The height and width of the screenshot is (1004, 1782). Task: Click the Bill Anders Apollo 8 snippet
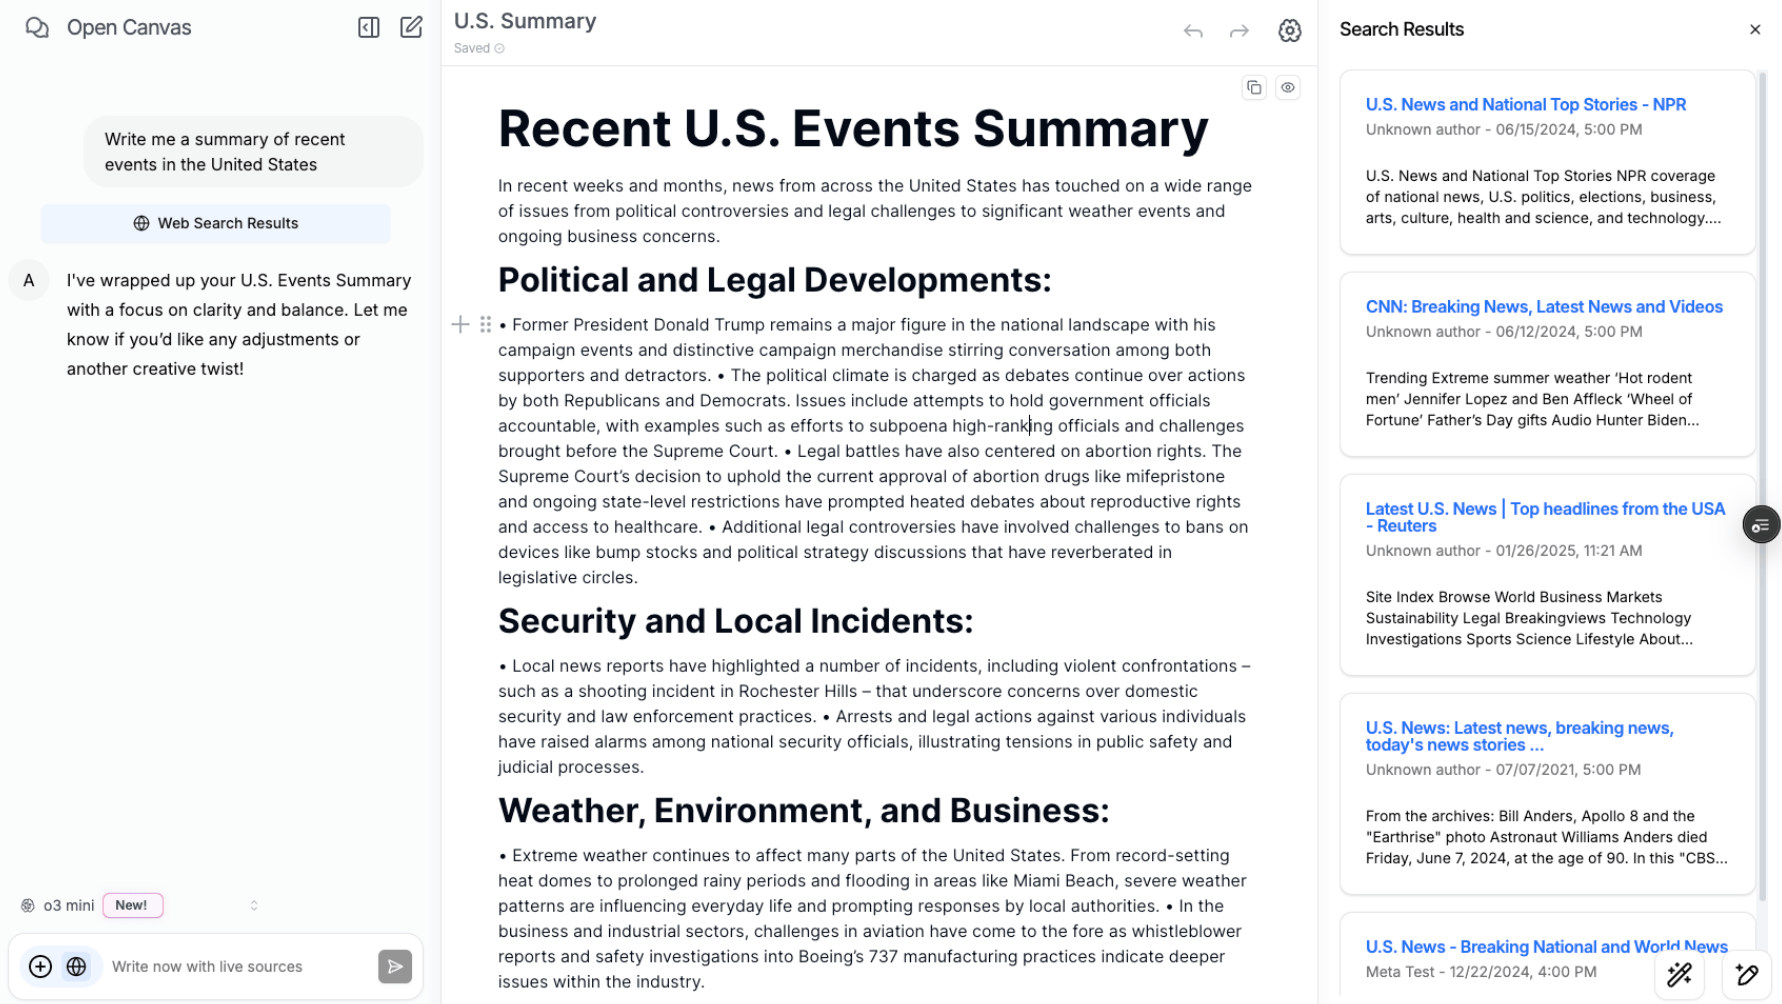click(x=1546, y=837)
